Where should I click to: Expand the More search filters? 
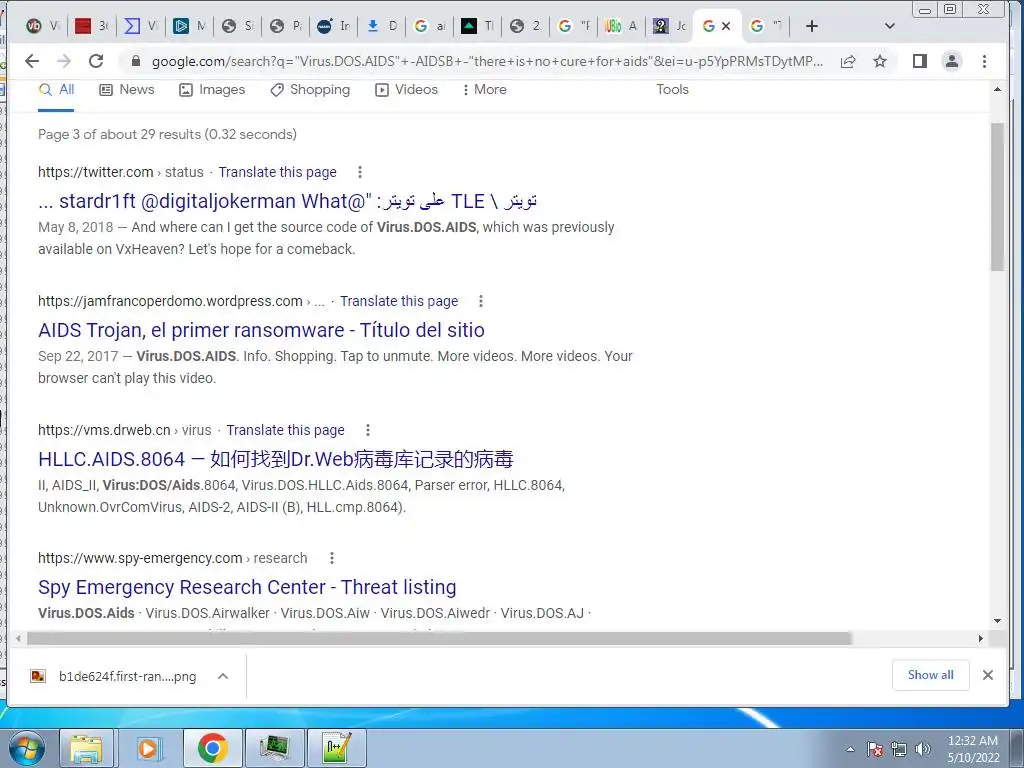(485, 89)
